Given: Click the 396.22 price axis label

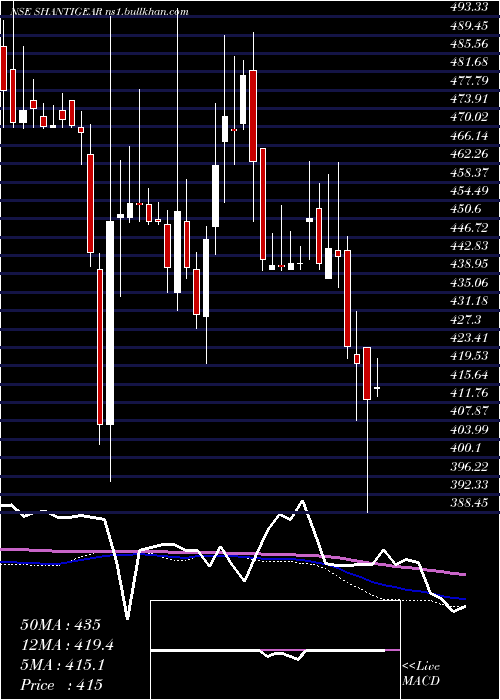Looking at the screenshot, I should click(468, 466).
